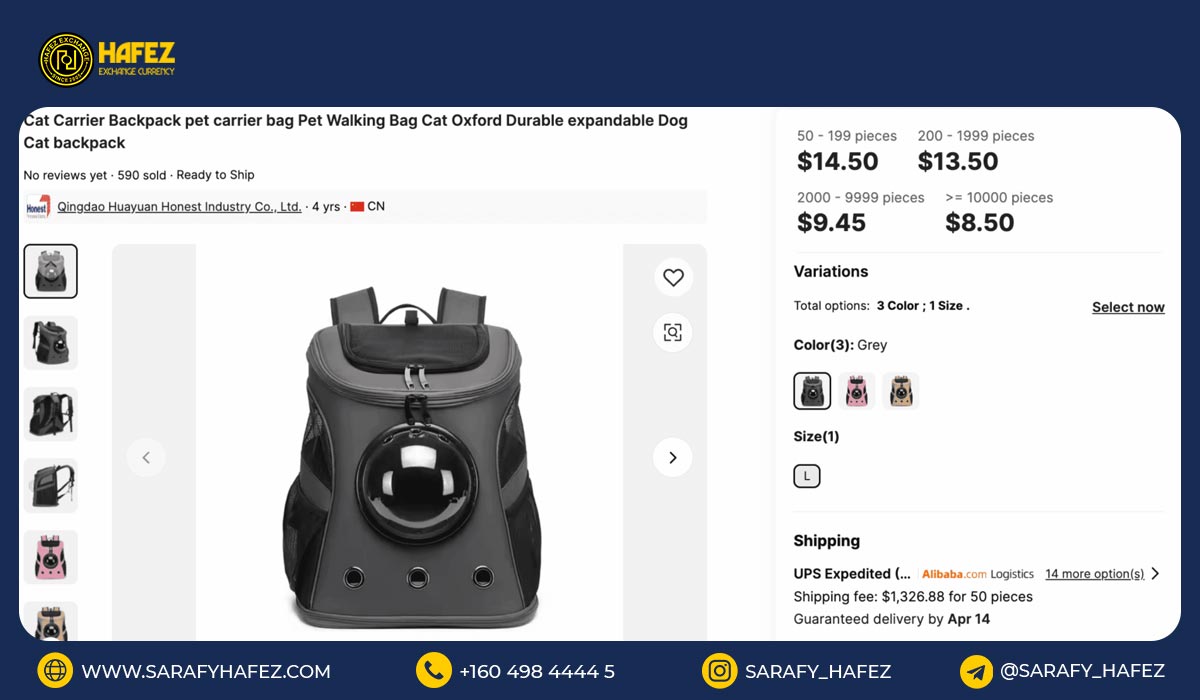
Task: Choose the beige backpack color option
Action: tap(901, 391)
